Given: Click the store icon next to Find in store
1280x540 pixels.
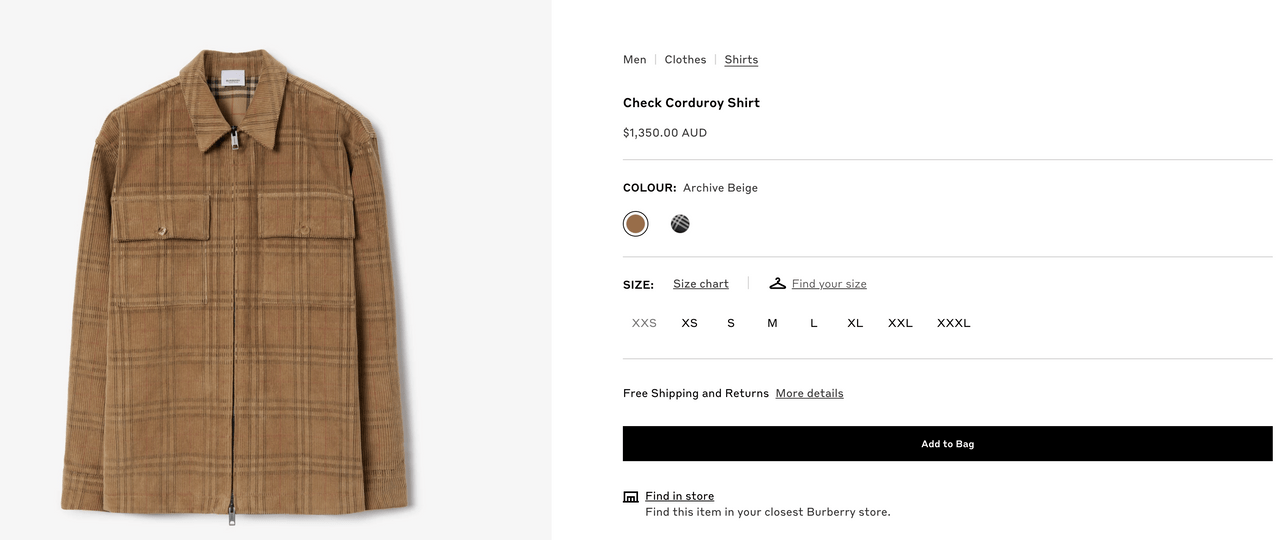Looking at the screenshot, I should point(630,497).
